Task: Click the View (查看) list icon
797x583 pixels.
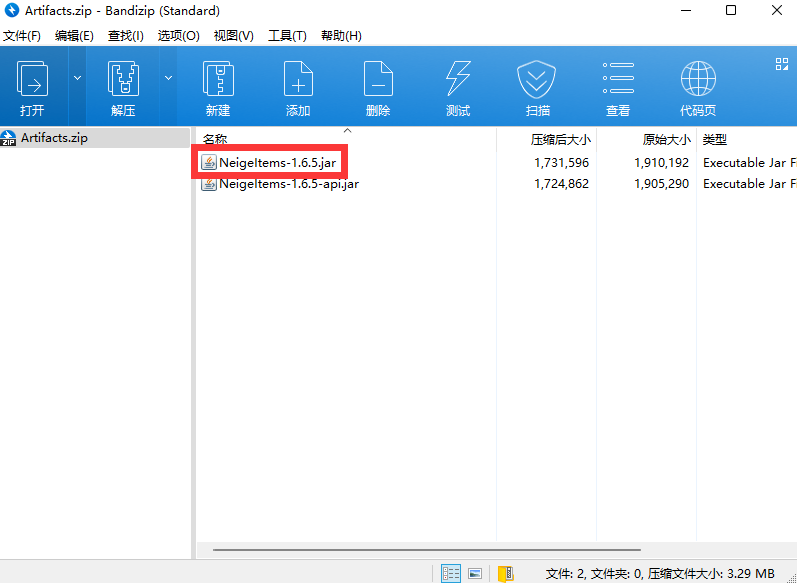Action: click(x=618, y=78)
